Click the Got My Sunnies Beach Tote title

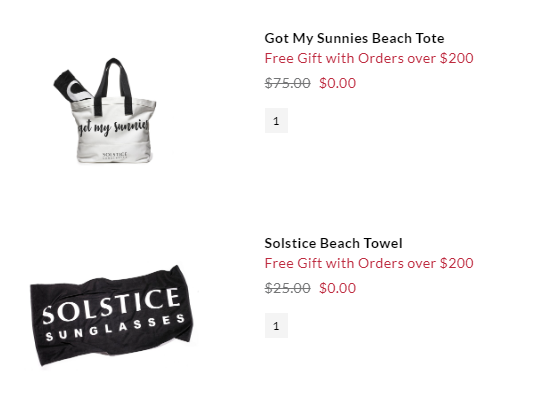click(x=354, y=38)
